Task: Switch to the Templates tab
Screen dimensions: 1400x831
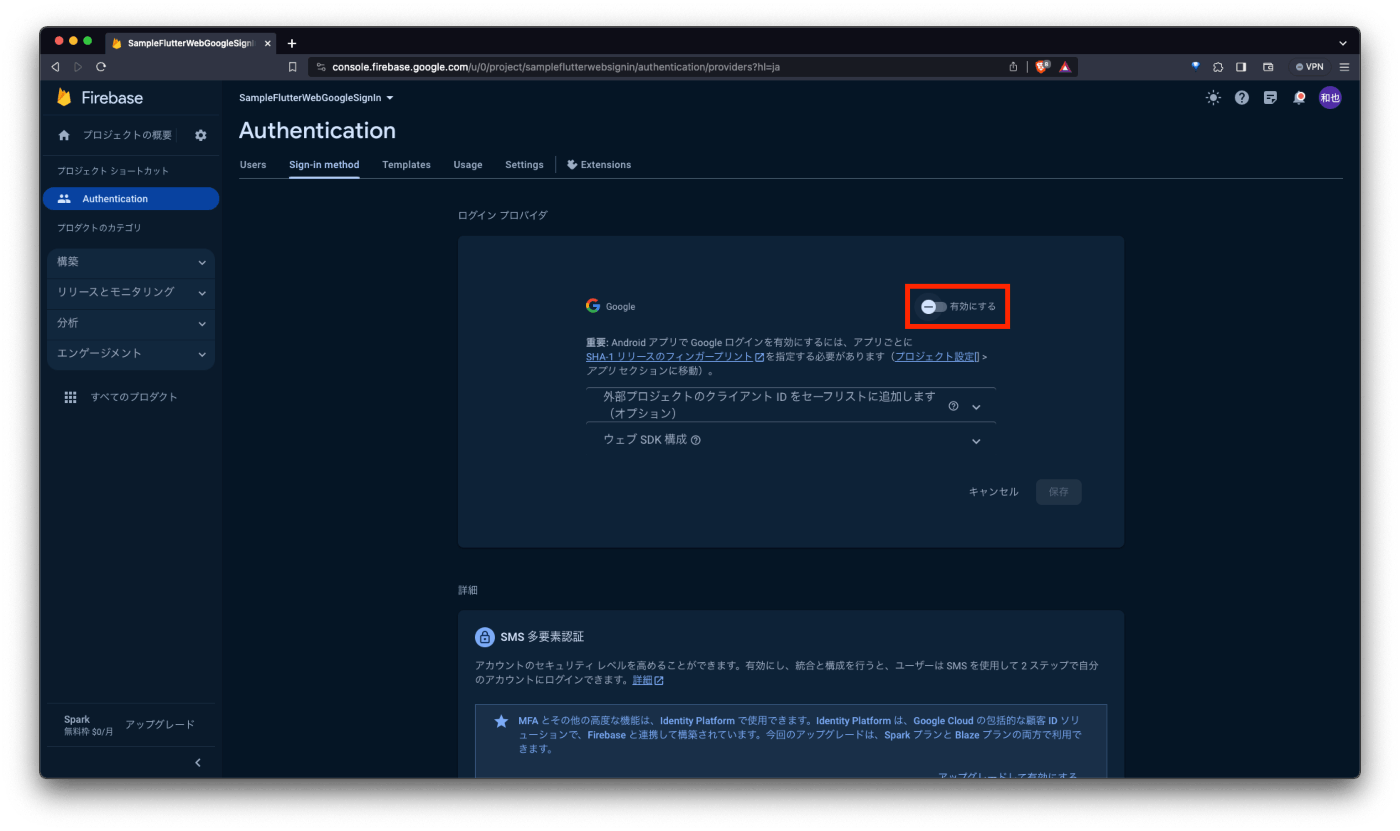Action: tap(406, 165)
